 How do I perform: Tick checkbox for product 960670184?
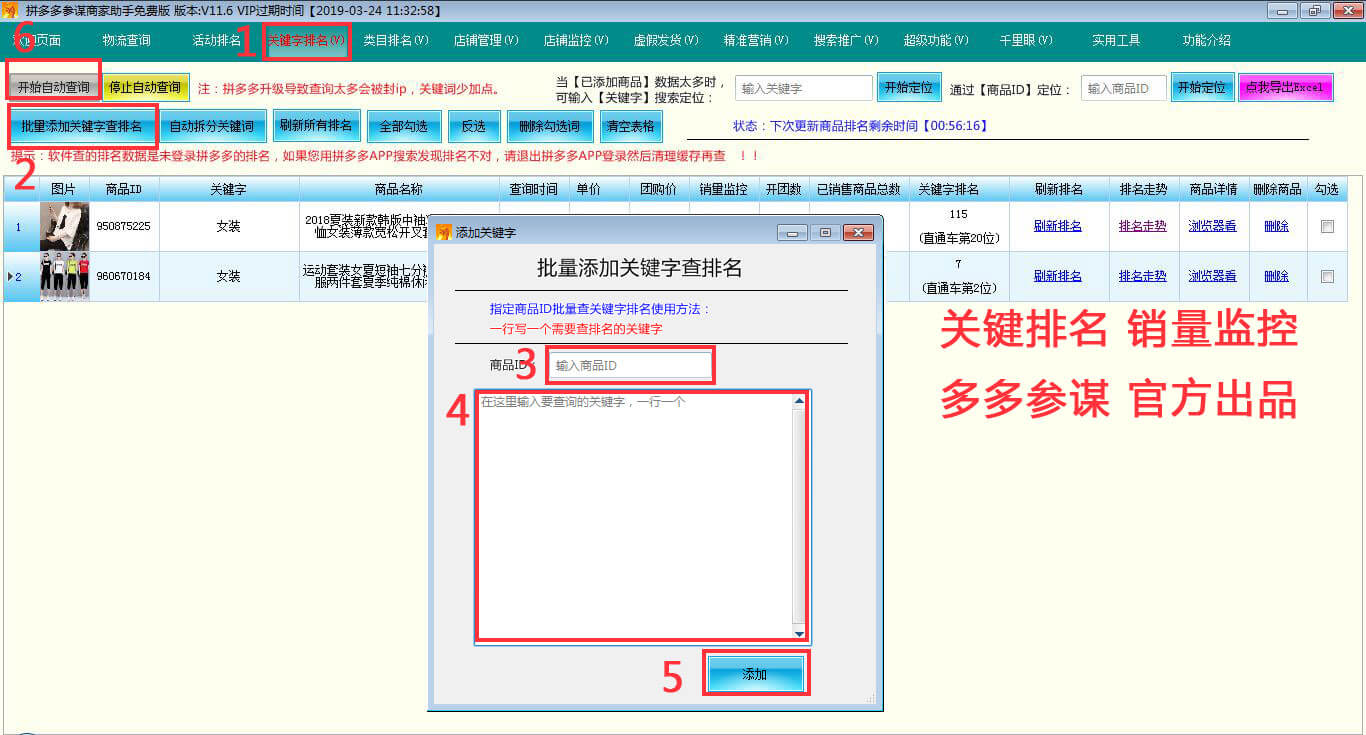[x=1327, y=276]
